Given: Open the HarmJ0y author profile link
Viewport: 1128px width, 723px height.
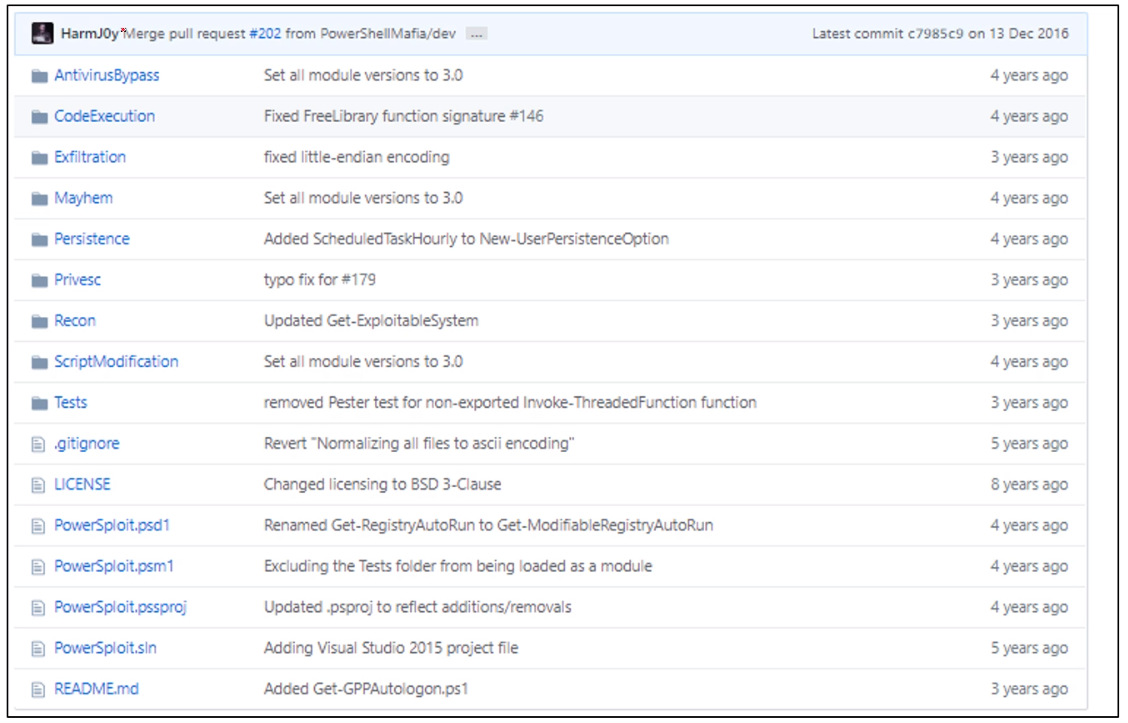Looking at the screenshot, I should [90, 34].
